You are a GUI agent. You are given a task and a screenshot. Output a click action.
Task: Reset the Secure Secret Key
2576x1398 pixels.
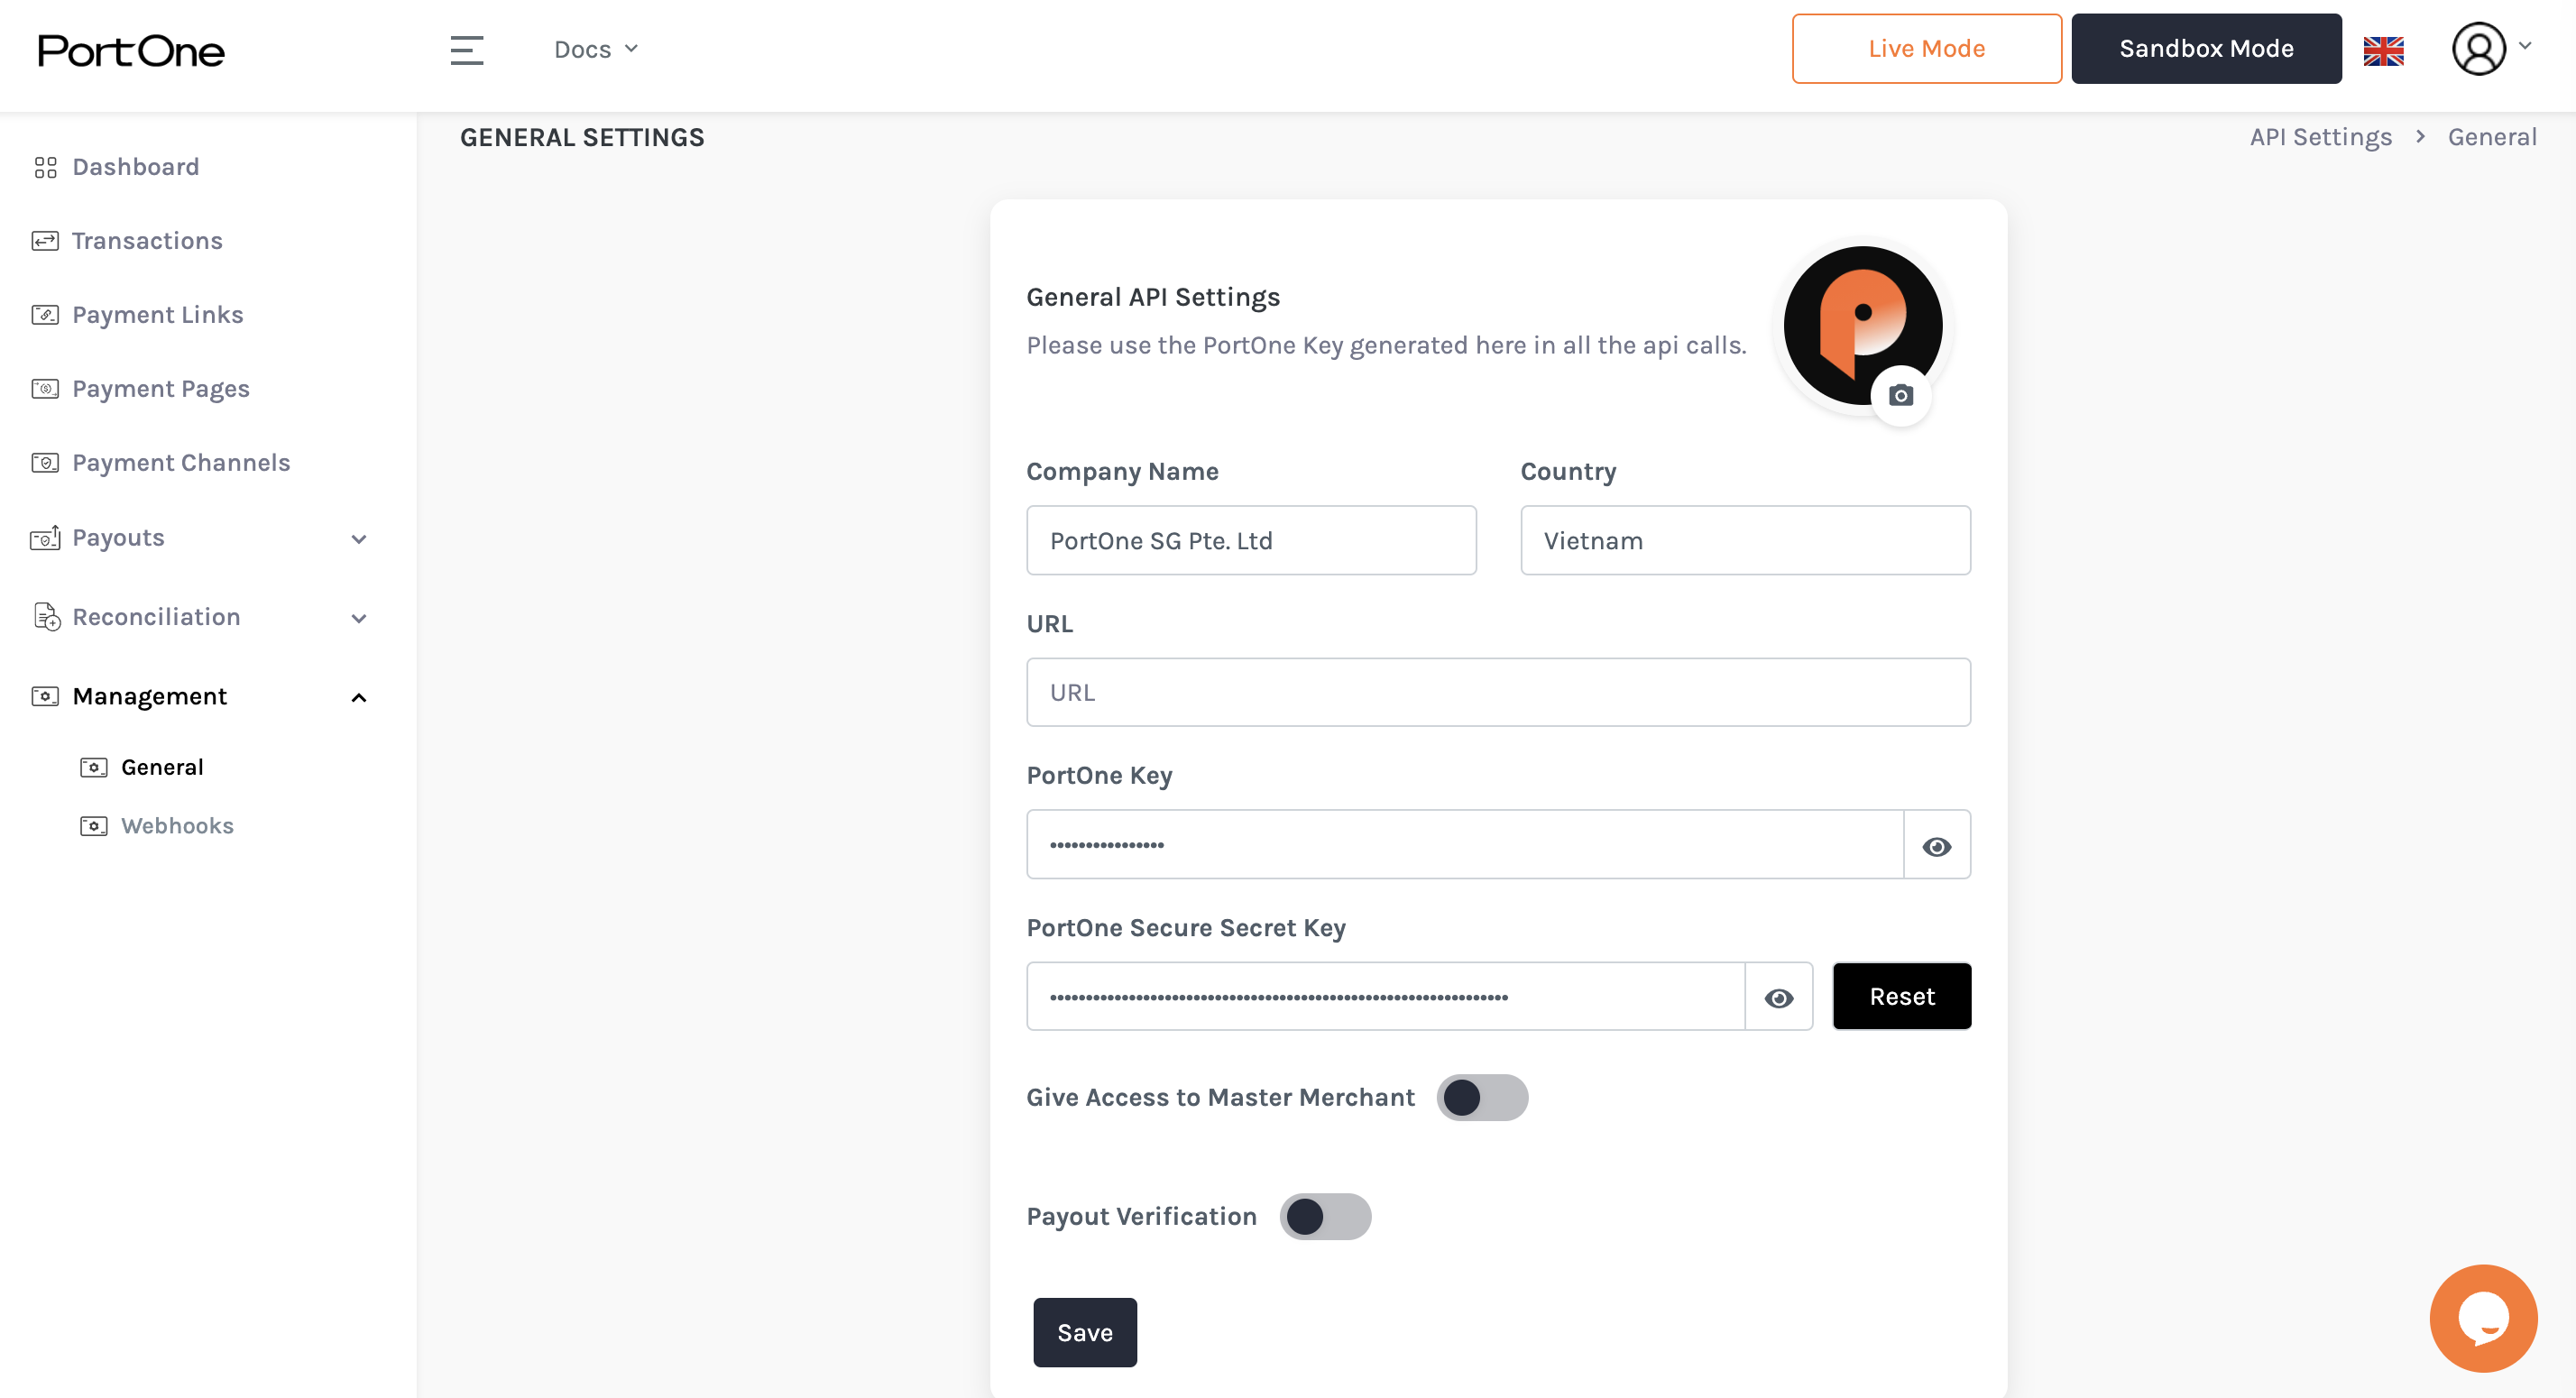click(x=1901, y=996)
